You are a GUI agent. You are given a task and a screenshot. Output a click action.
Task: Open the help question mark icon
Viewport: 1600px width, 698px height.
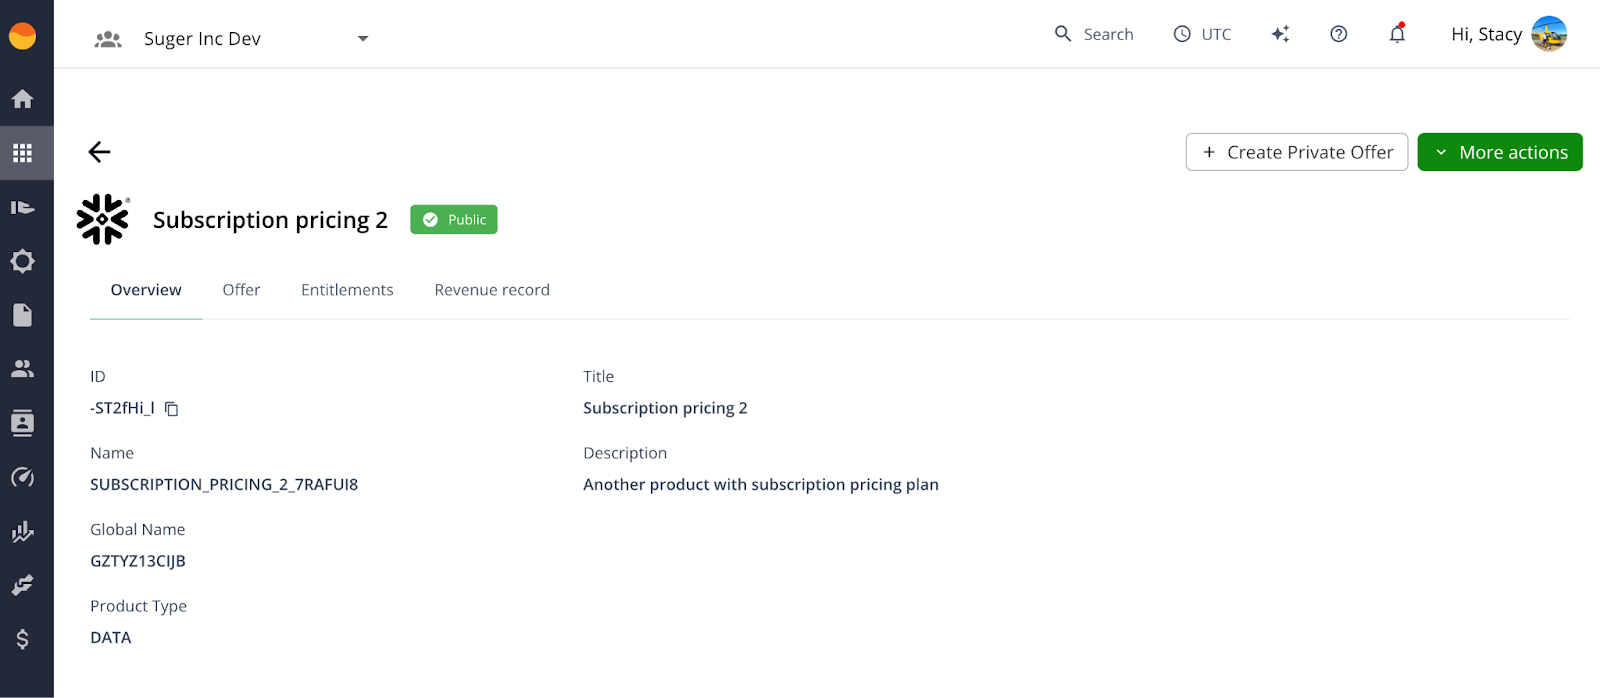tap(1338, 34)
